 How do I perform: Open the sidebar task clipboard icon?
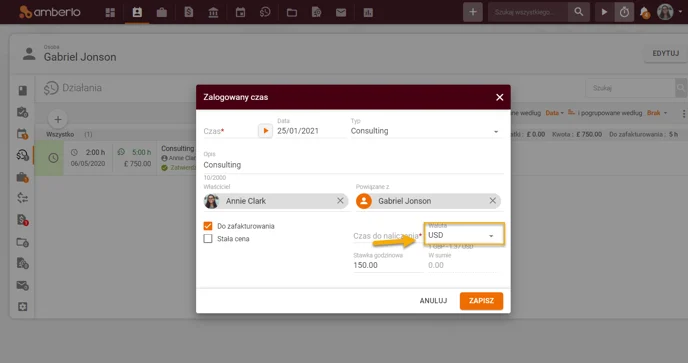[22, 112]
